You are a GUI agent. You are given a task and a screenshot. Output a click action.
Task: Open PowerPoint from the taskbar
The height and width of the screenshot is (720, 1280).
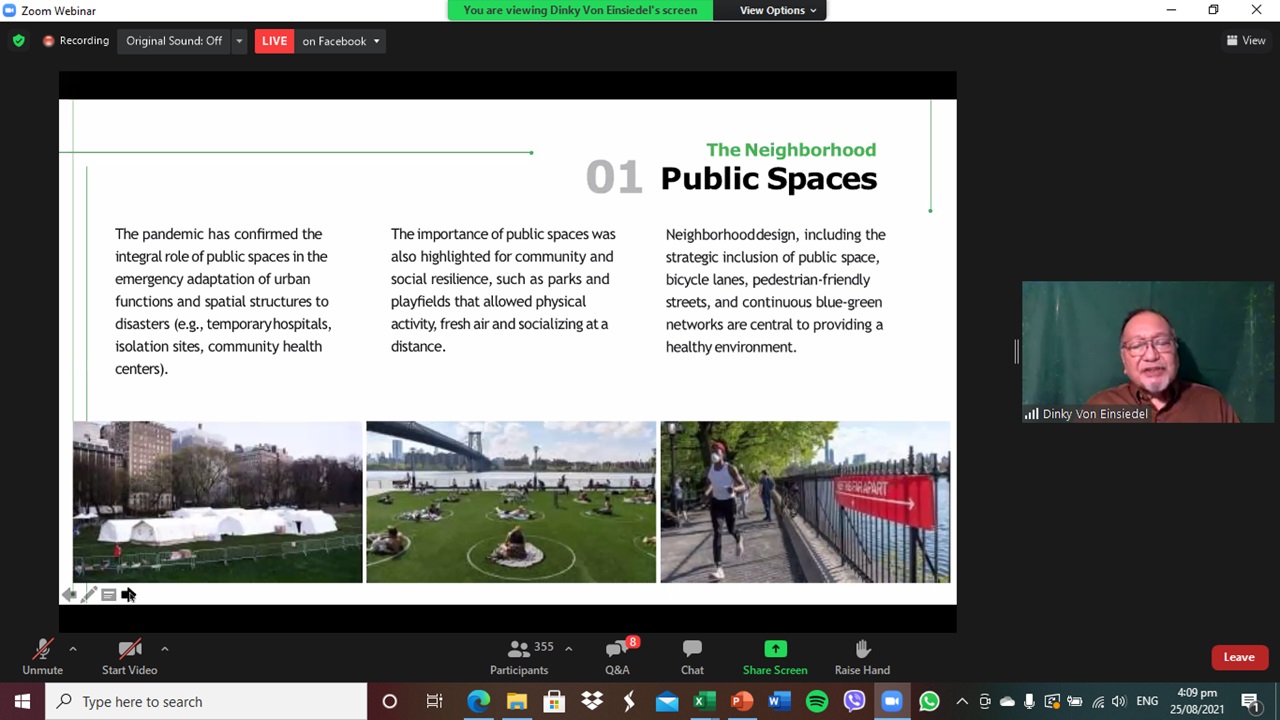click(x=742, y=701)
